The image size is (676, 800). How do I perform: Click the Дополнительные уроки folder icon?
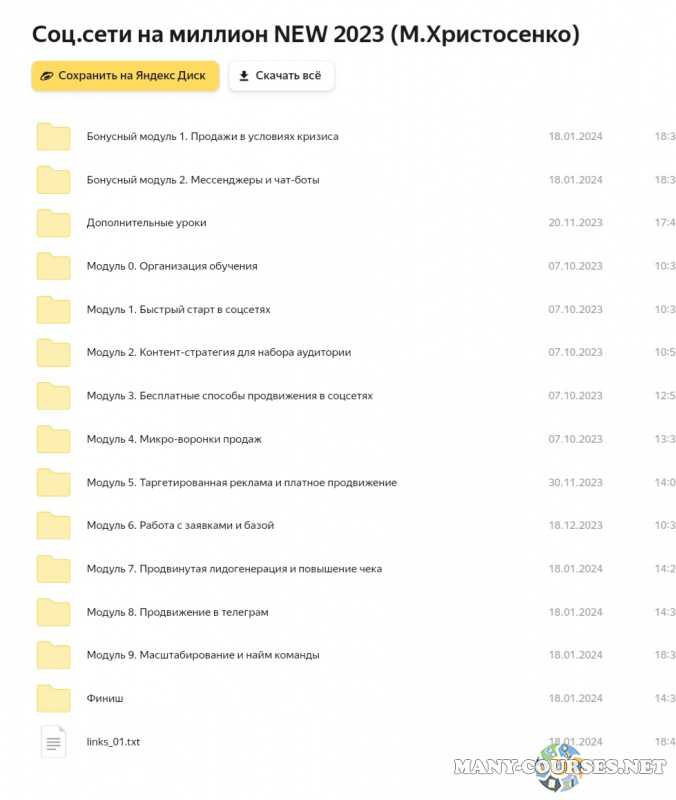tap(53, 223)
